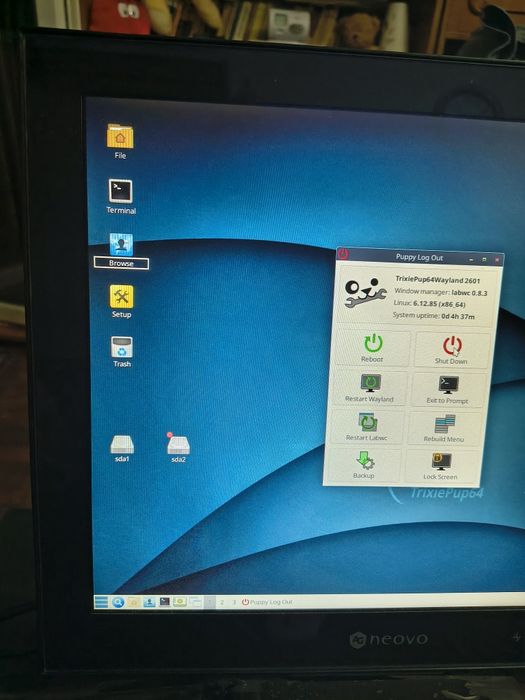525x700 pixels.
Task: Click the 'labwc 0.8.3' window manager text
Action: tap(469, 293)
